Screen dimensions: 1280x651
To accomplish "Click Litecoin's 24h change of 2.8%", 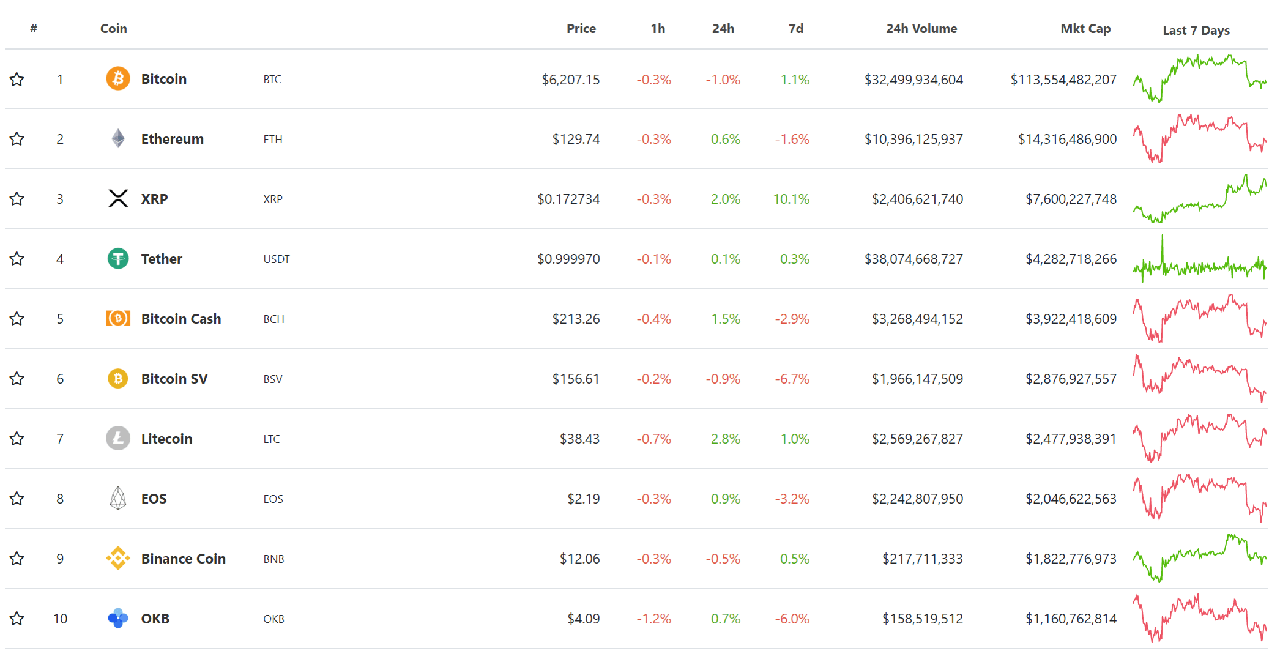I will pyautogui.click(x=726, y=439).
